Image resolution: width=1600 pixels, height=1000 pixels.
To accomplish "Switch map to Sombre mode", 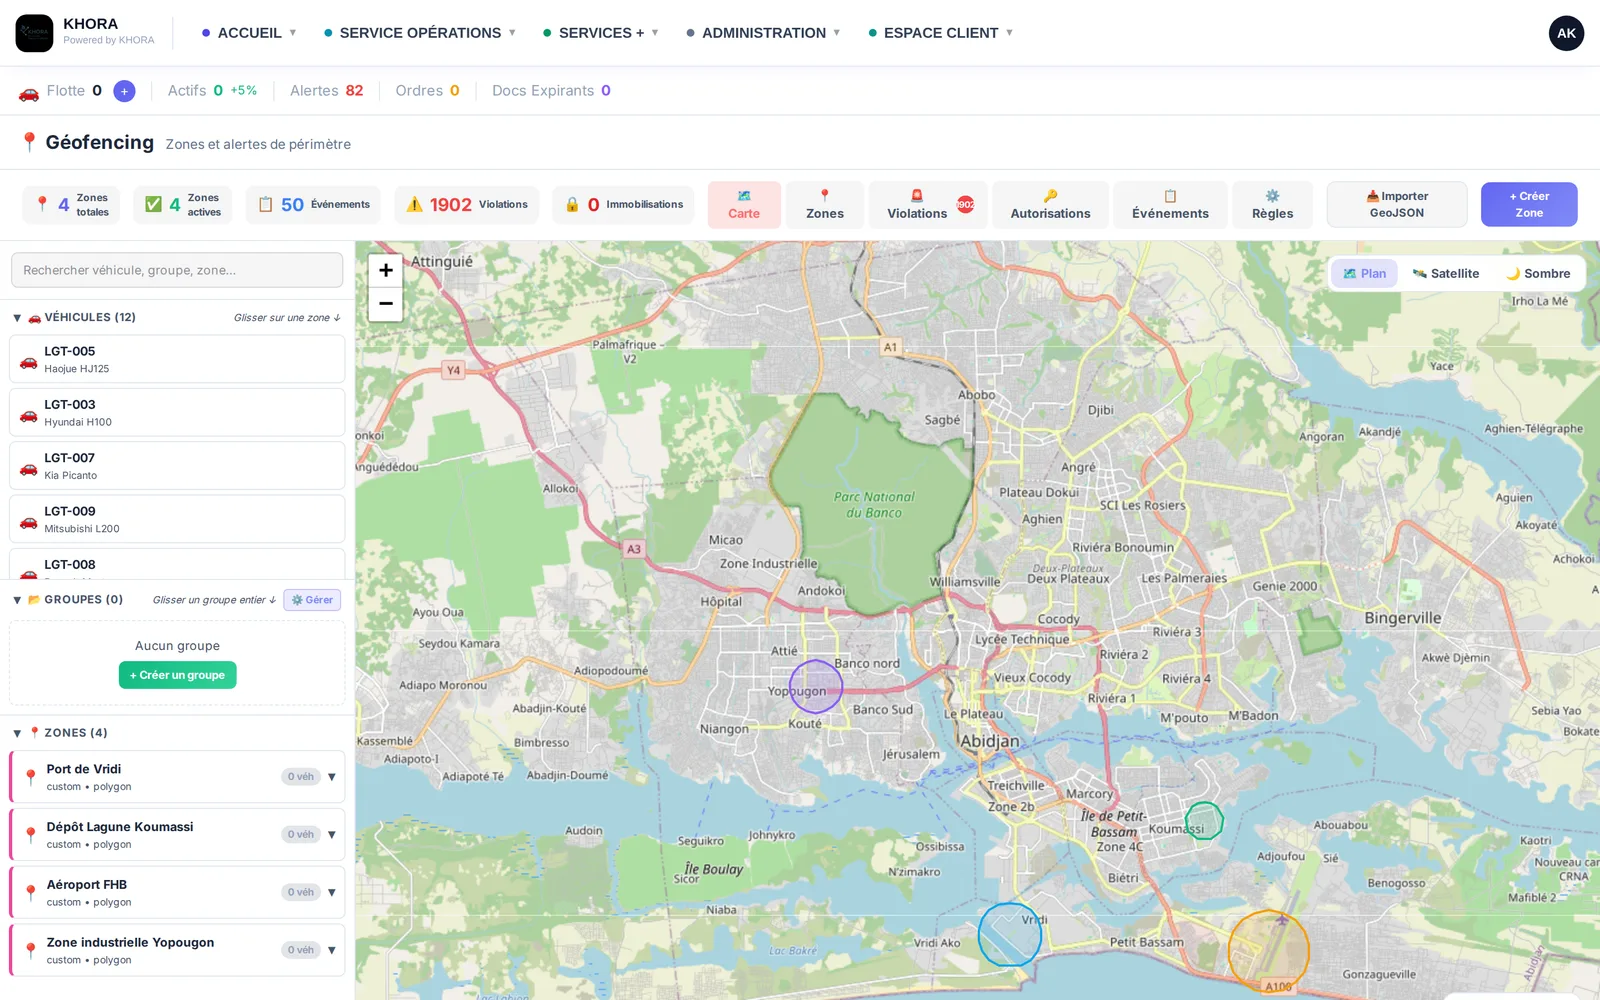I will click(x=1538, y=273).
